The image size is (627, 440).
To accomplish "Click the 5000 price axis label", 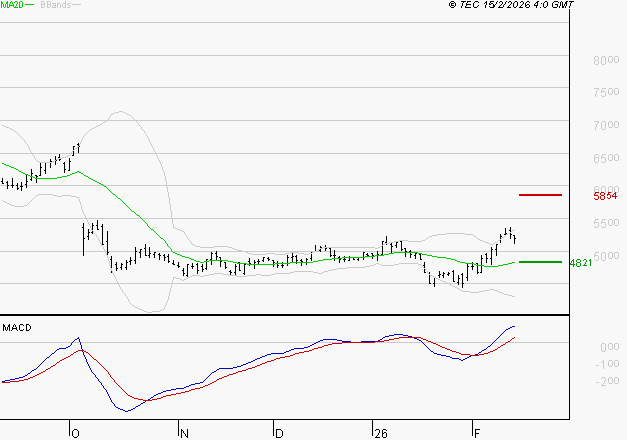I will (606, 256).
